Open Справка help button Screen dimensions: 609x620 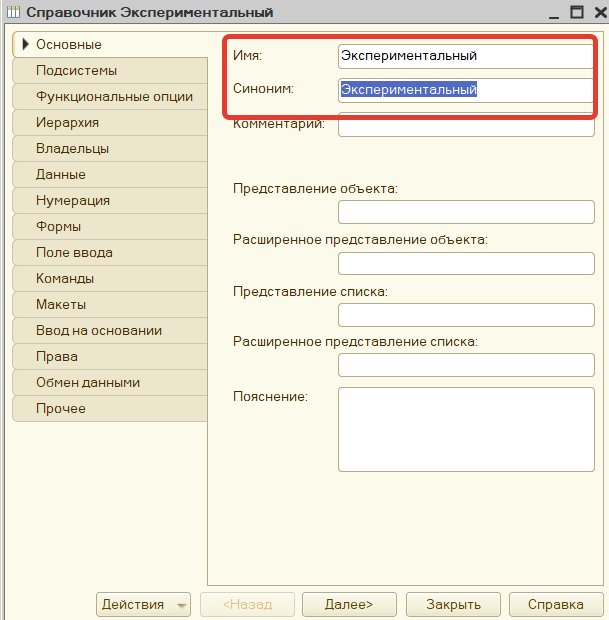tap(556, 604)
